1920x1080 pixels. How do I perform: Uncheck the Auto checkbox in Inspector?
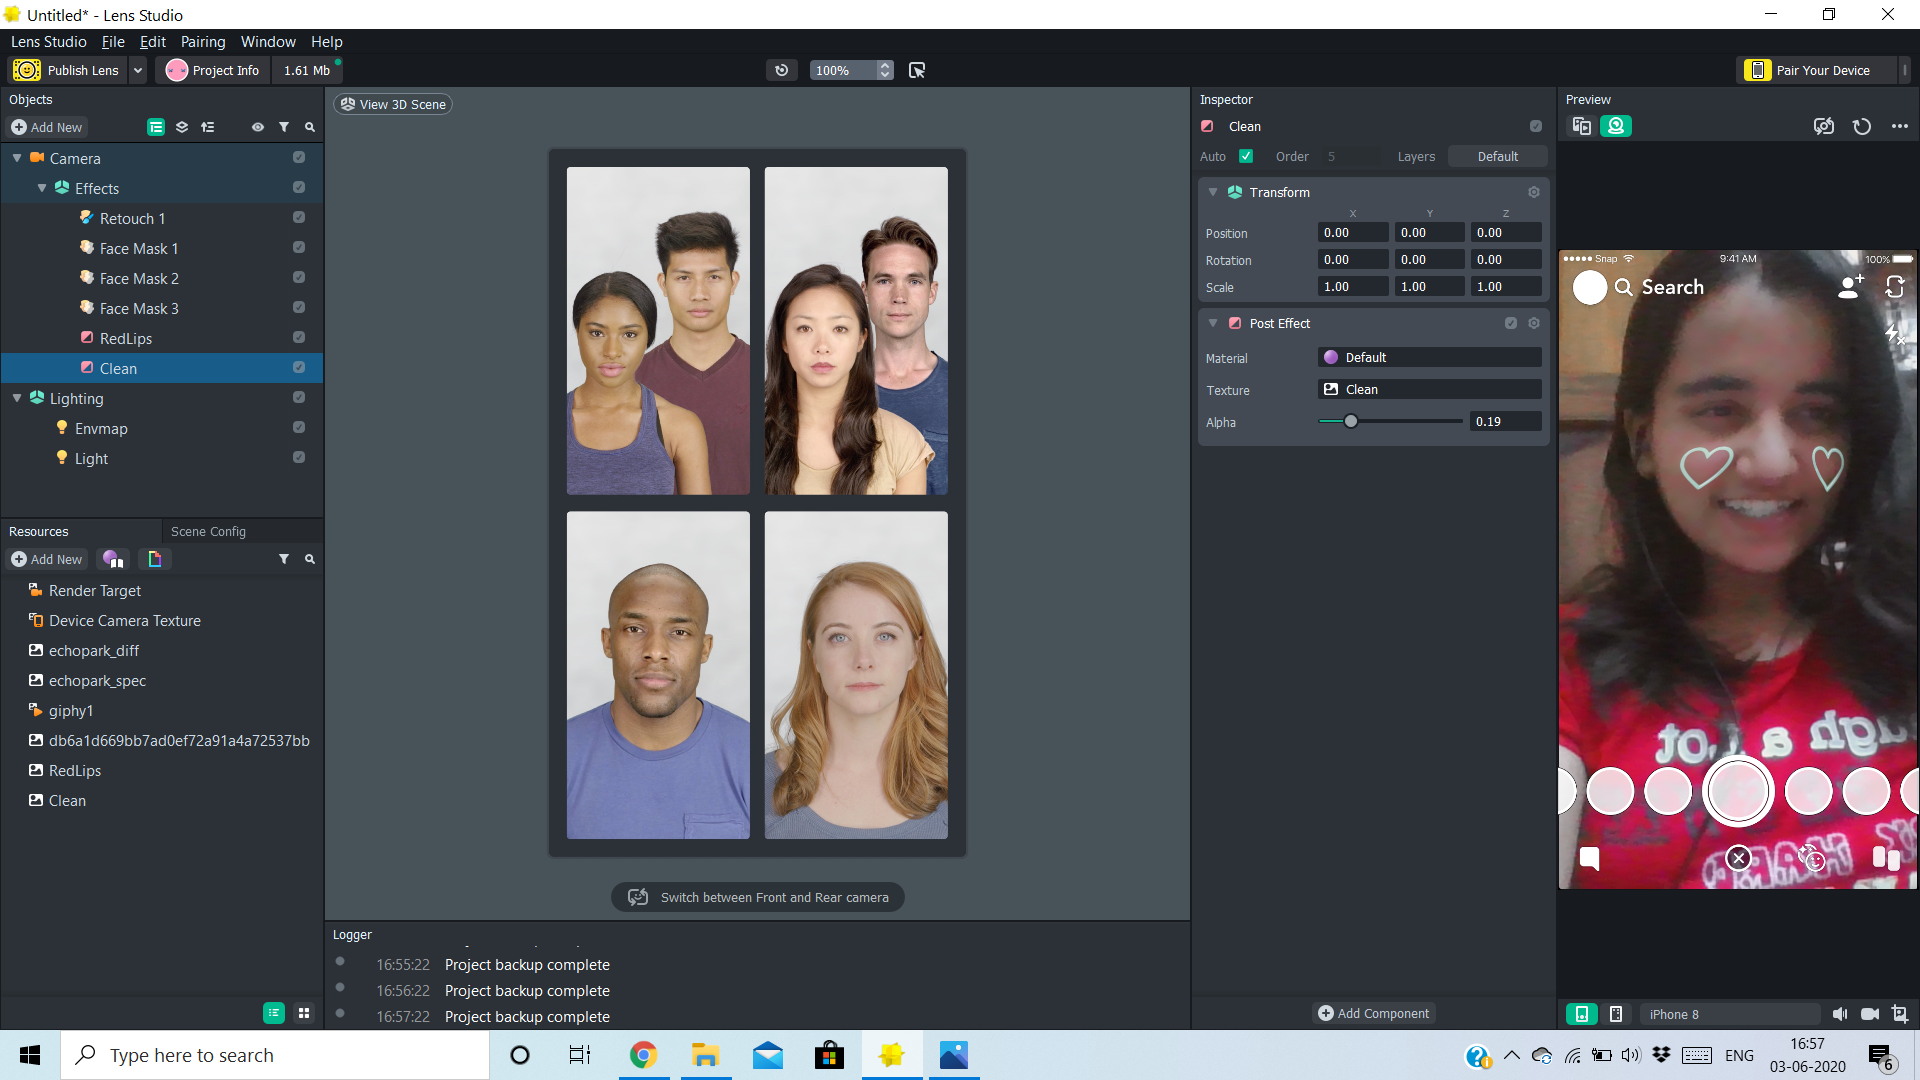[x=1246, y=156]
